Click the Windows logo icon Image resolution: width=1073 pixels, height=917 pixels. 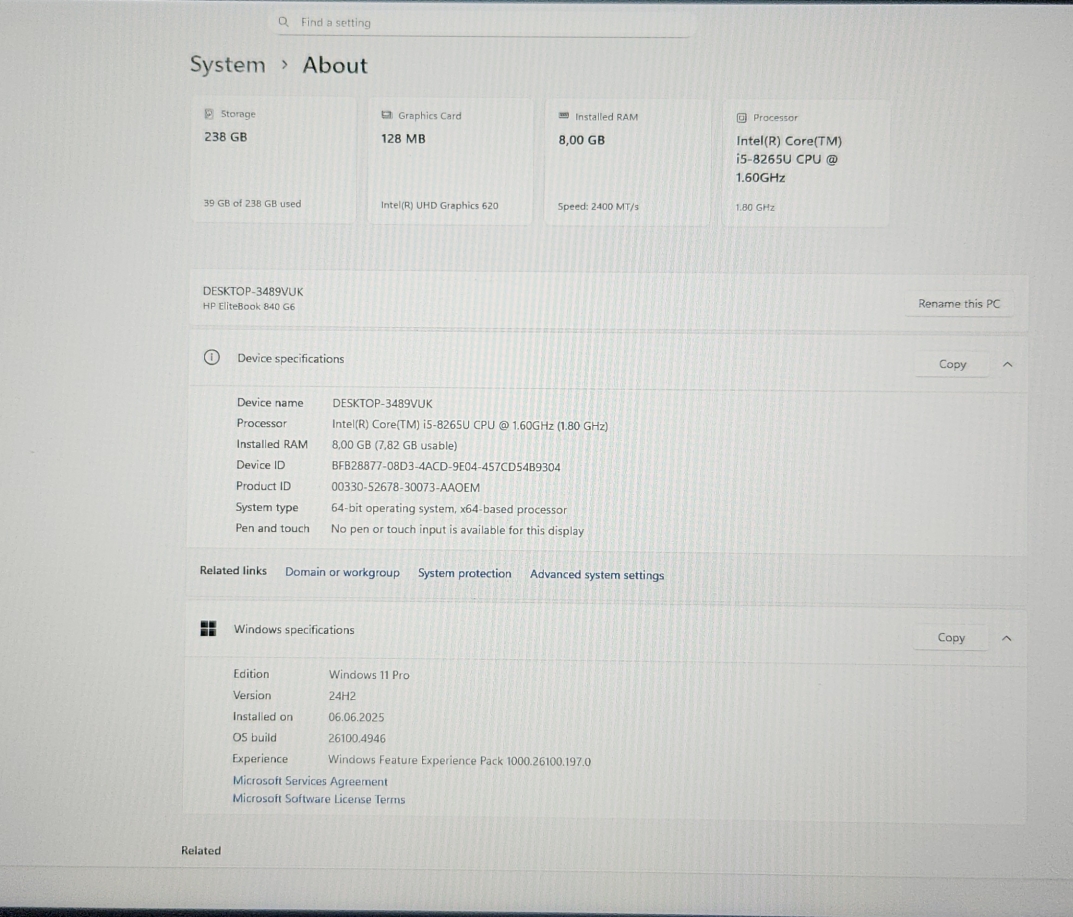208,628
